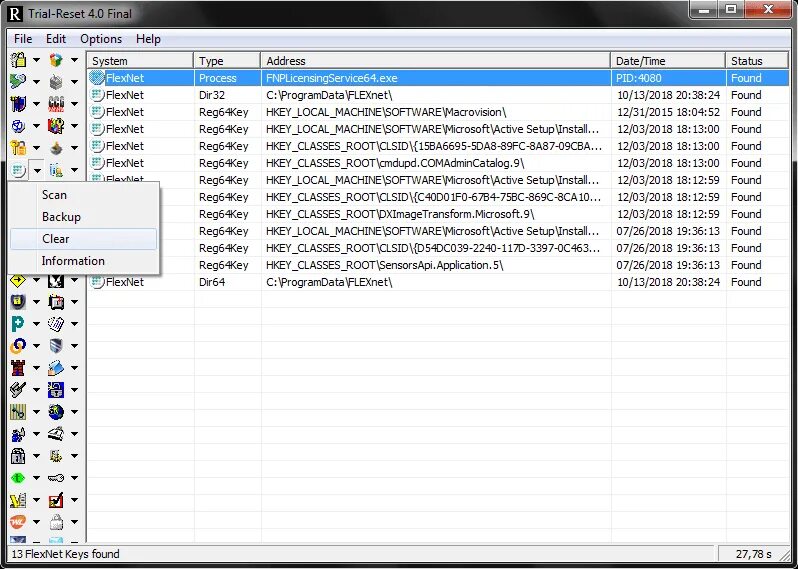Select the teal letter P icon

18,324
